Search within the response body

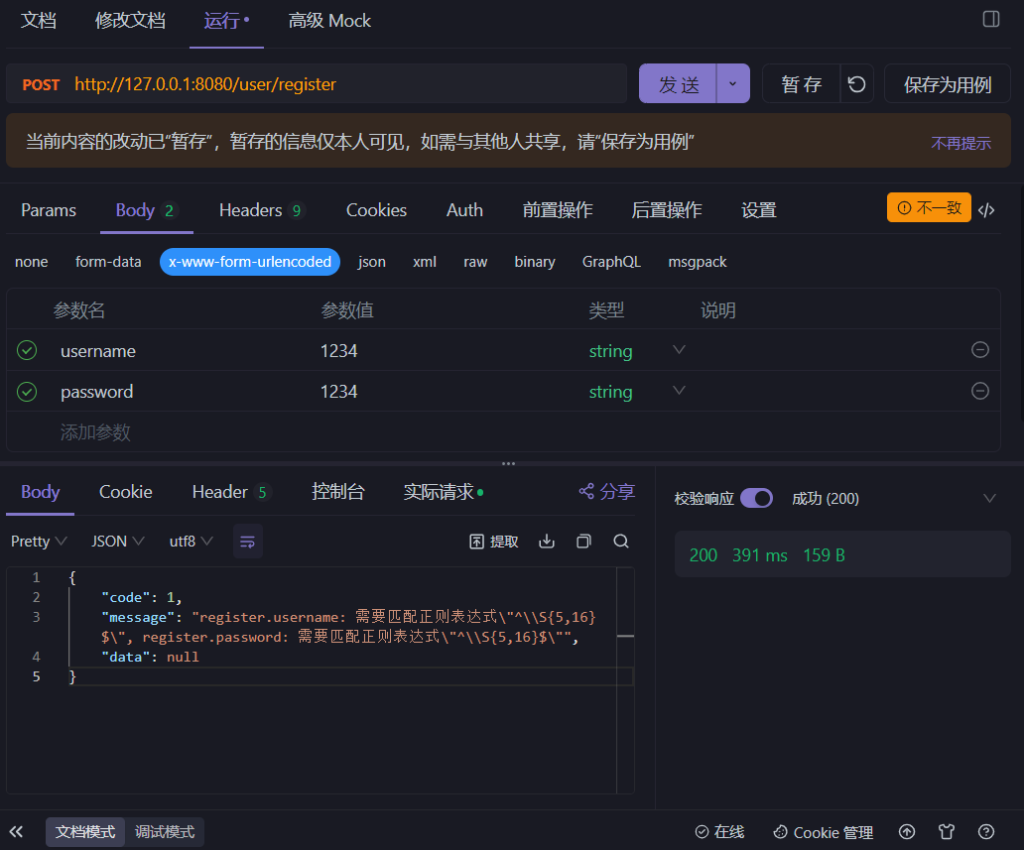pyautogui.click(x=621, y=541)
